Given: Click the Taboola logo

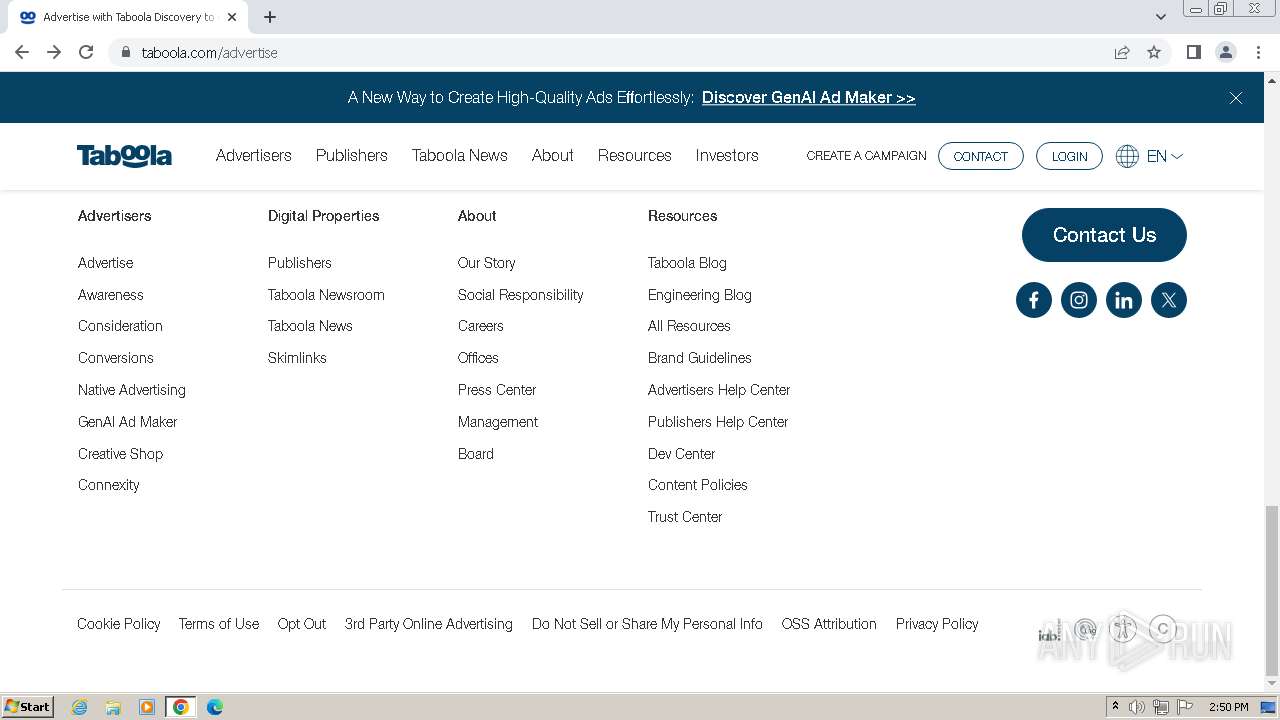Looking at the screenshot, I should [124, 156].
